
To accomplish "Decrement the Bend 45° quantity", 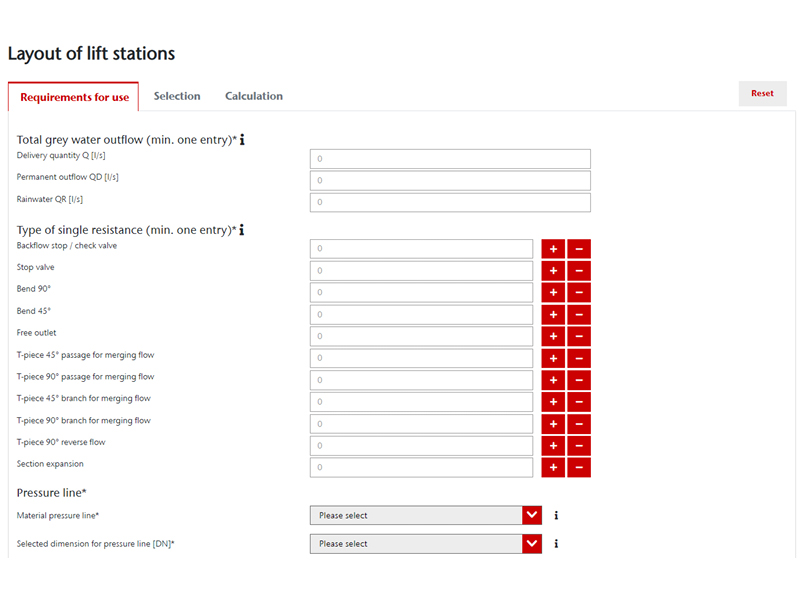I will coord(579,315).
